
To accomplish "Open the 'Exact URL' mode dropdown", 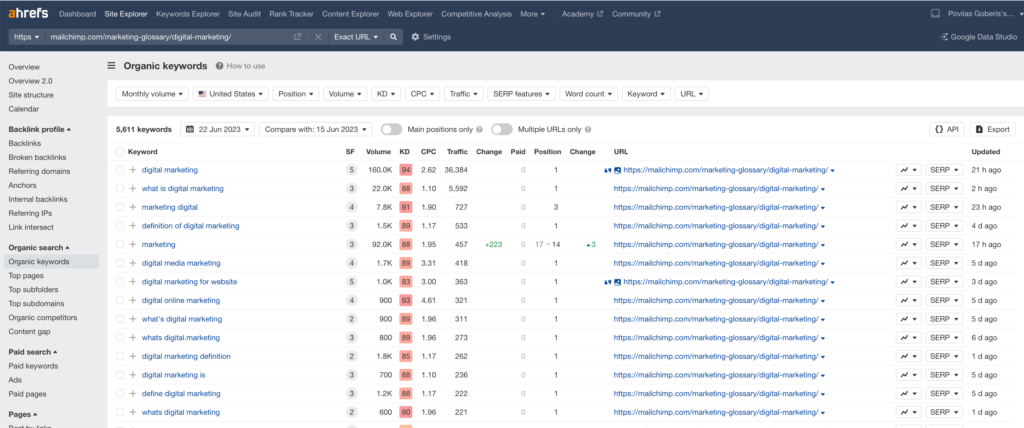I will pos(355,37).
